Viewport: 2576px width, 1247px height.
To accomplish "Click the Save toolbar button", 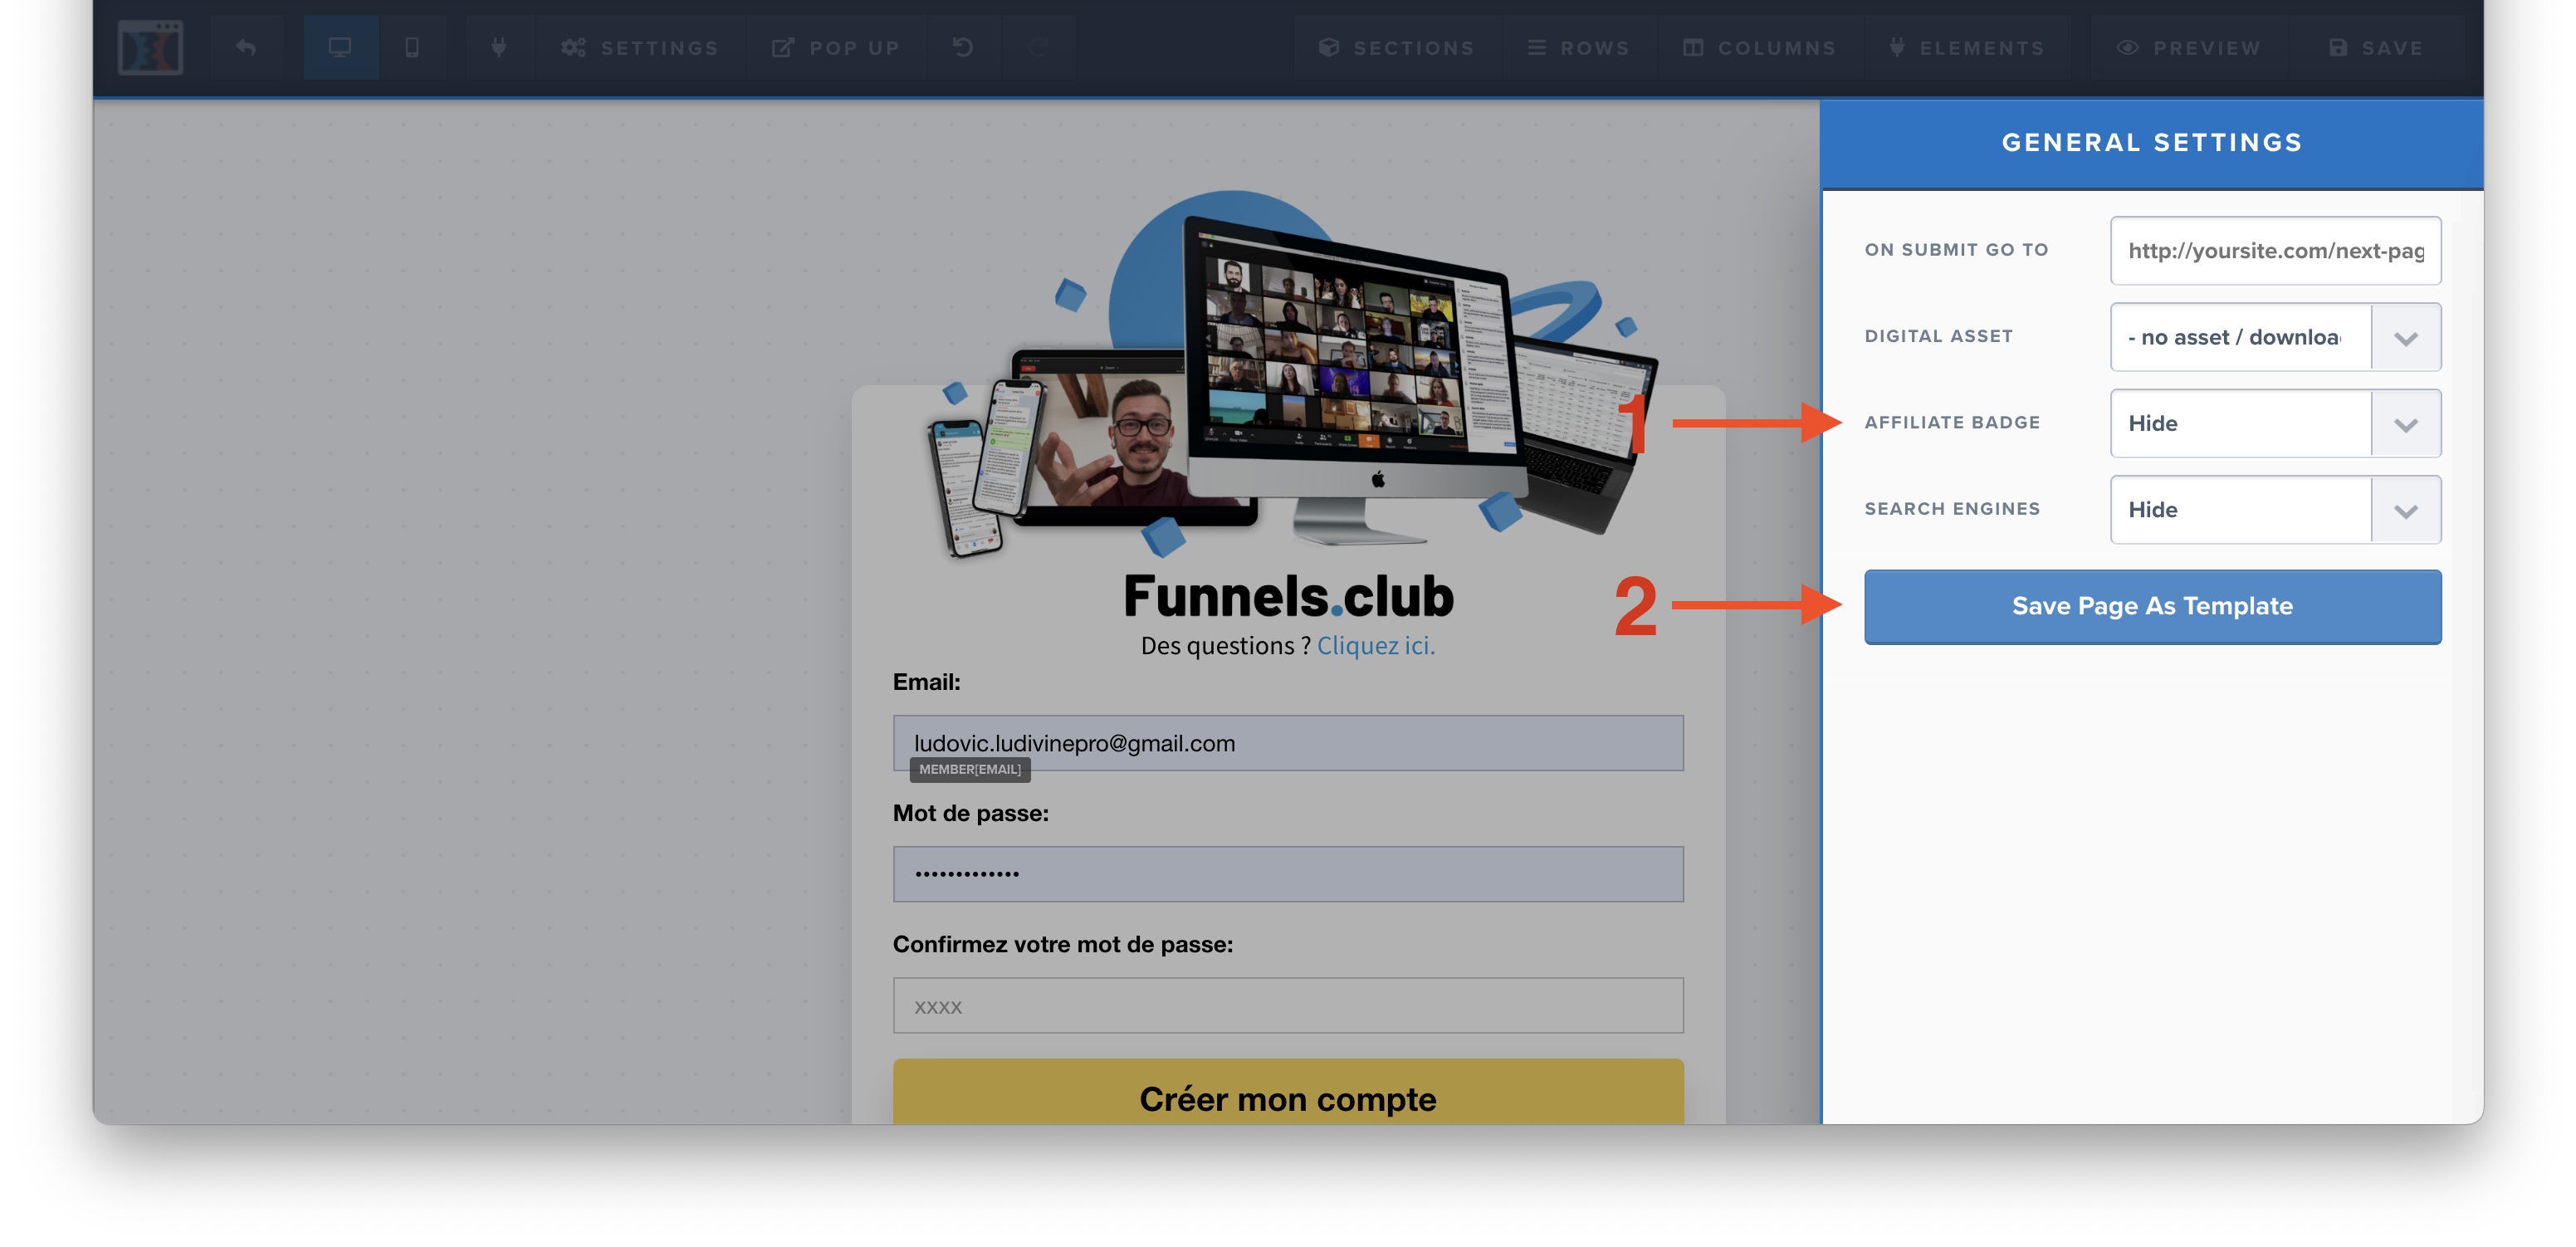I will click(x=2375, y=48).
